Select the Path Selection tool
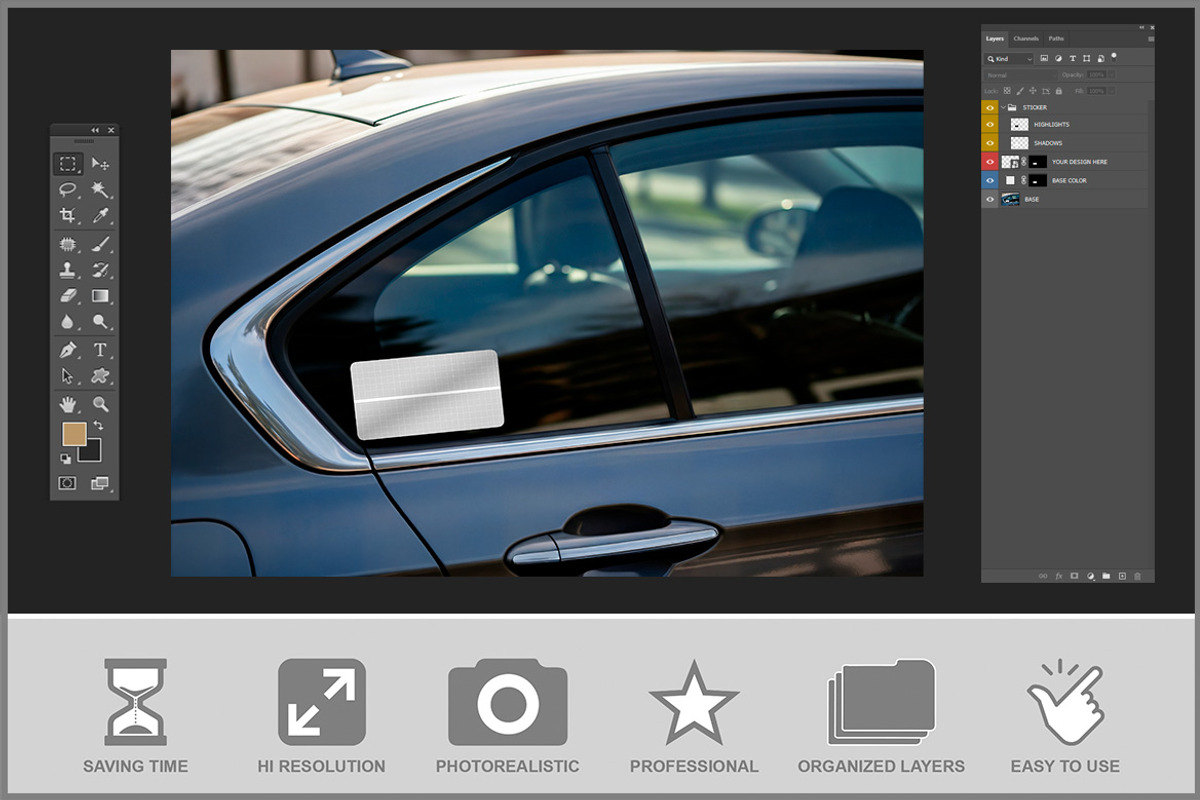1200x800 pixels. [68, 376]
